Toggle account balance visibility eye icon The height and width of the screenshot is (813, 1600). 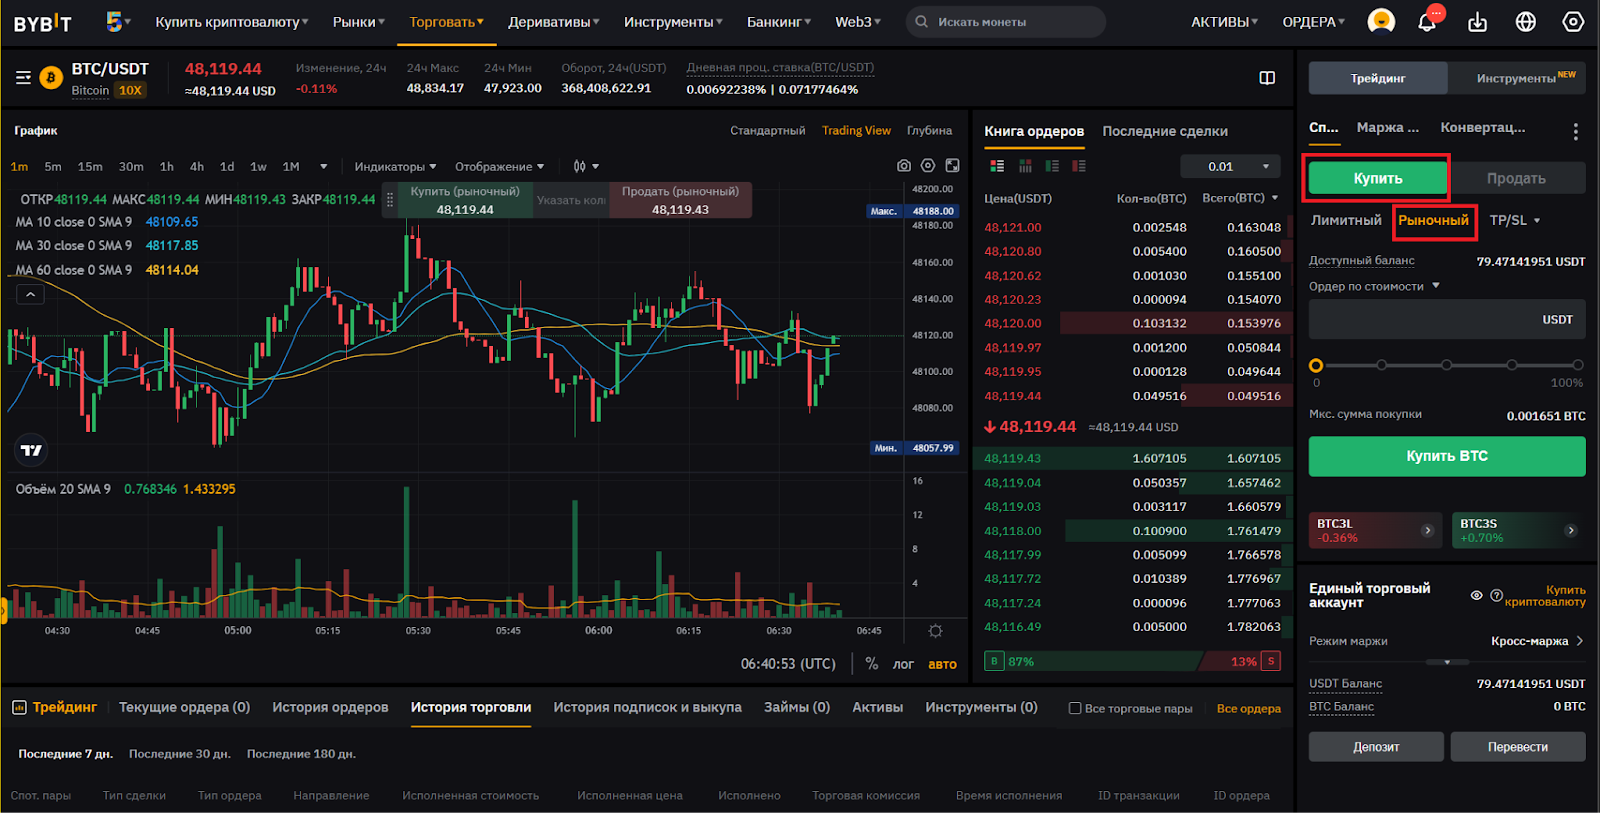point(1476,595)
